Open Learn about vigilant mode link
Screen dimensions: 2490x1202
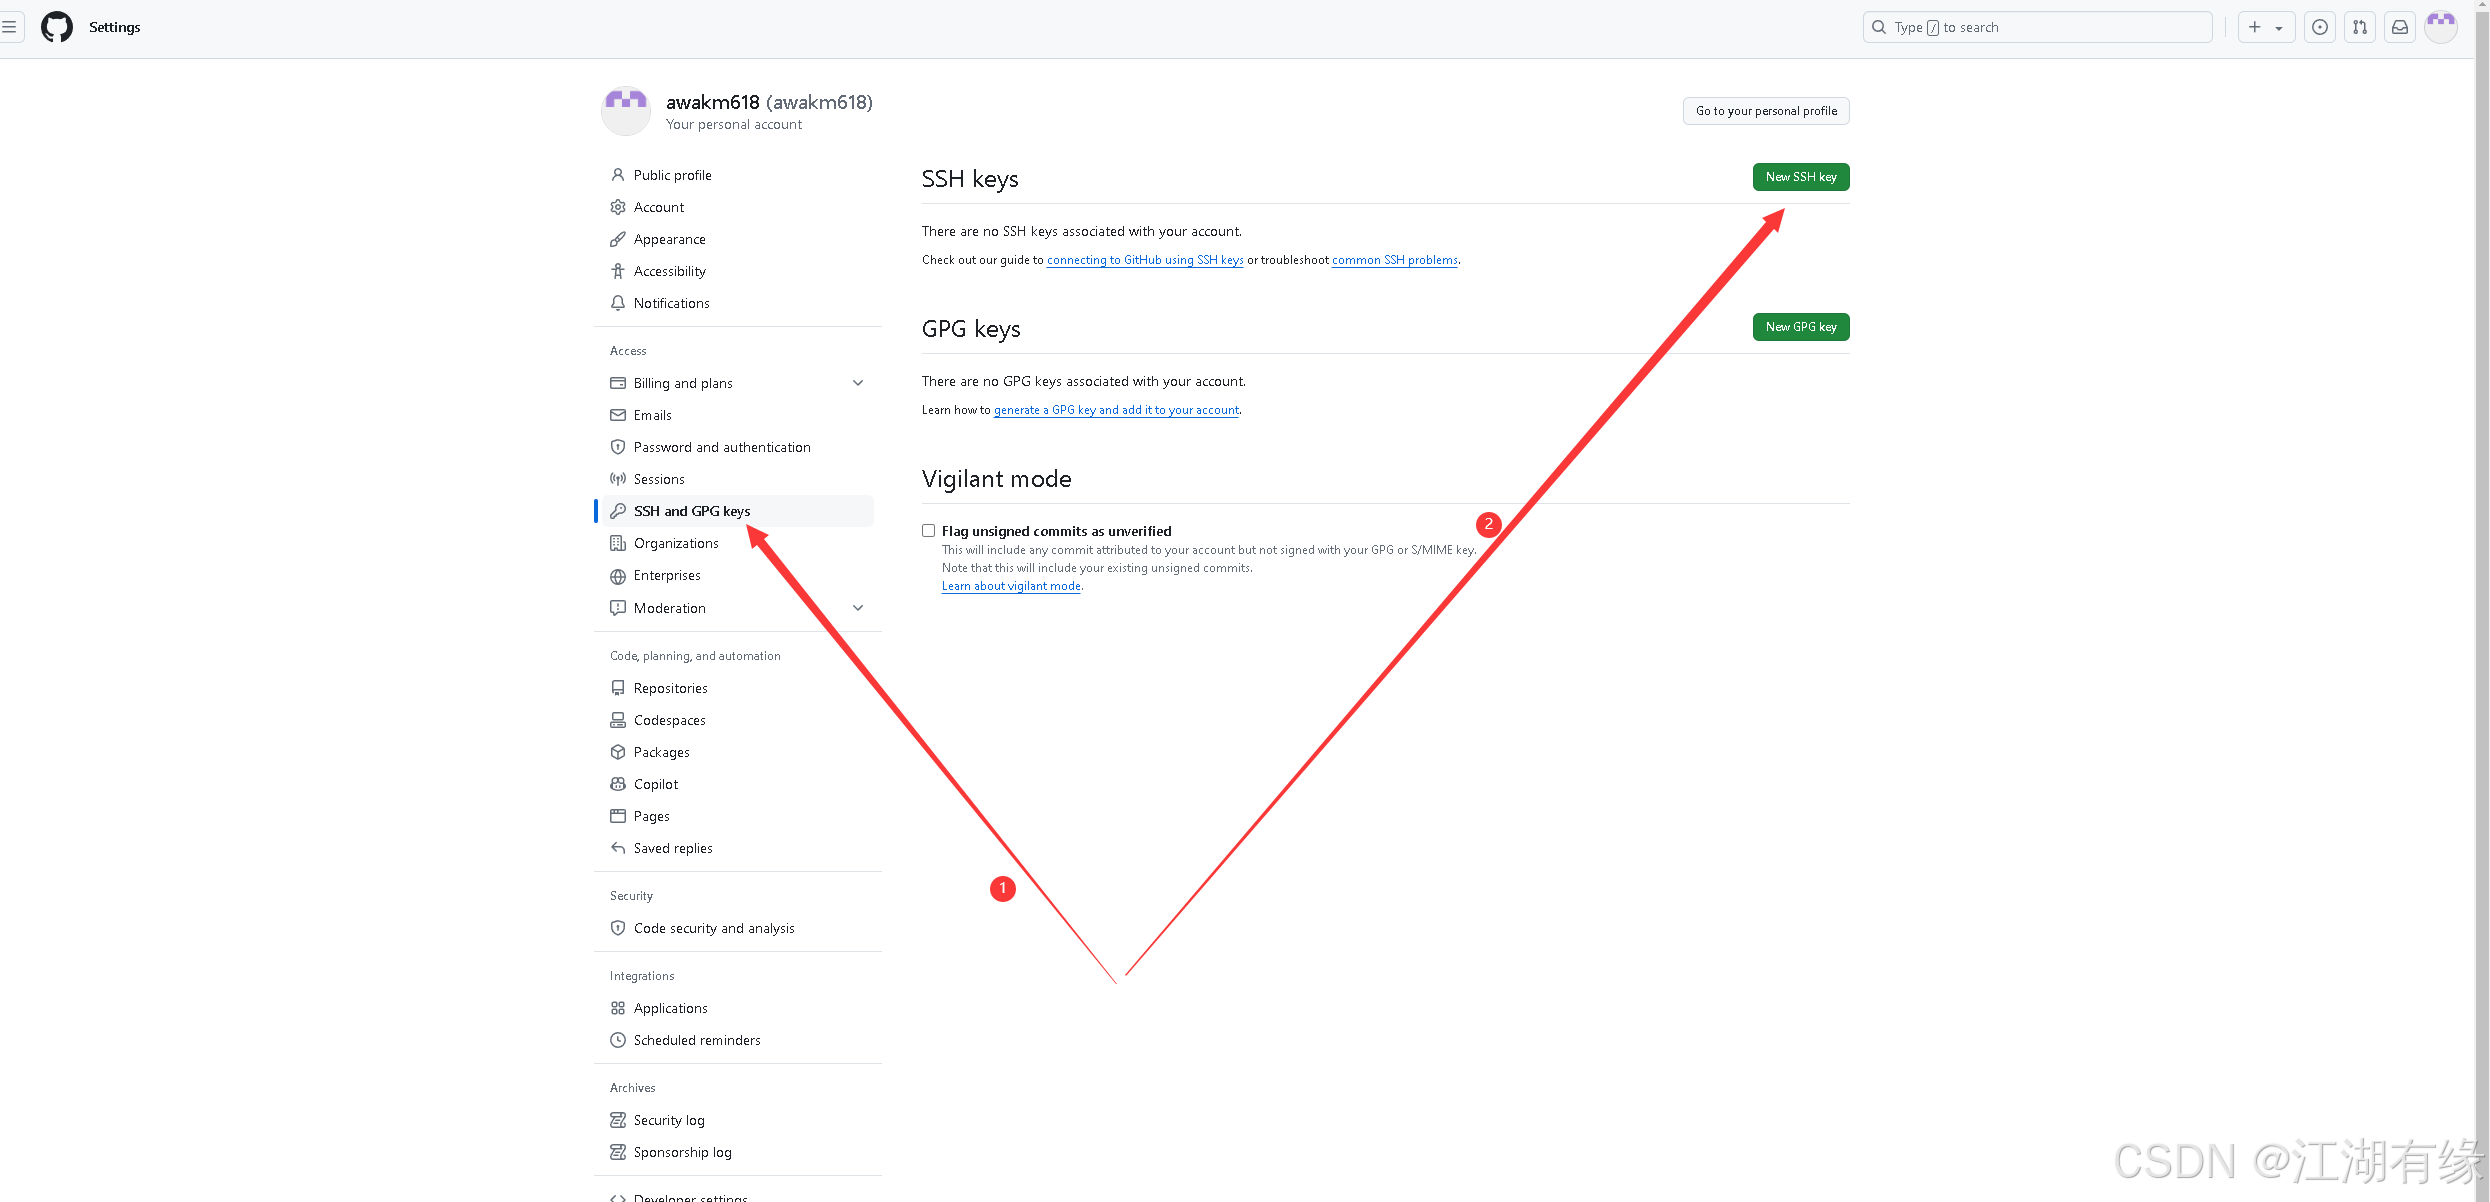point(1011,586)
